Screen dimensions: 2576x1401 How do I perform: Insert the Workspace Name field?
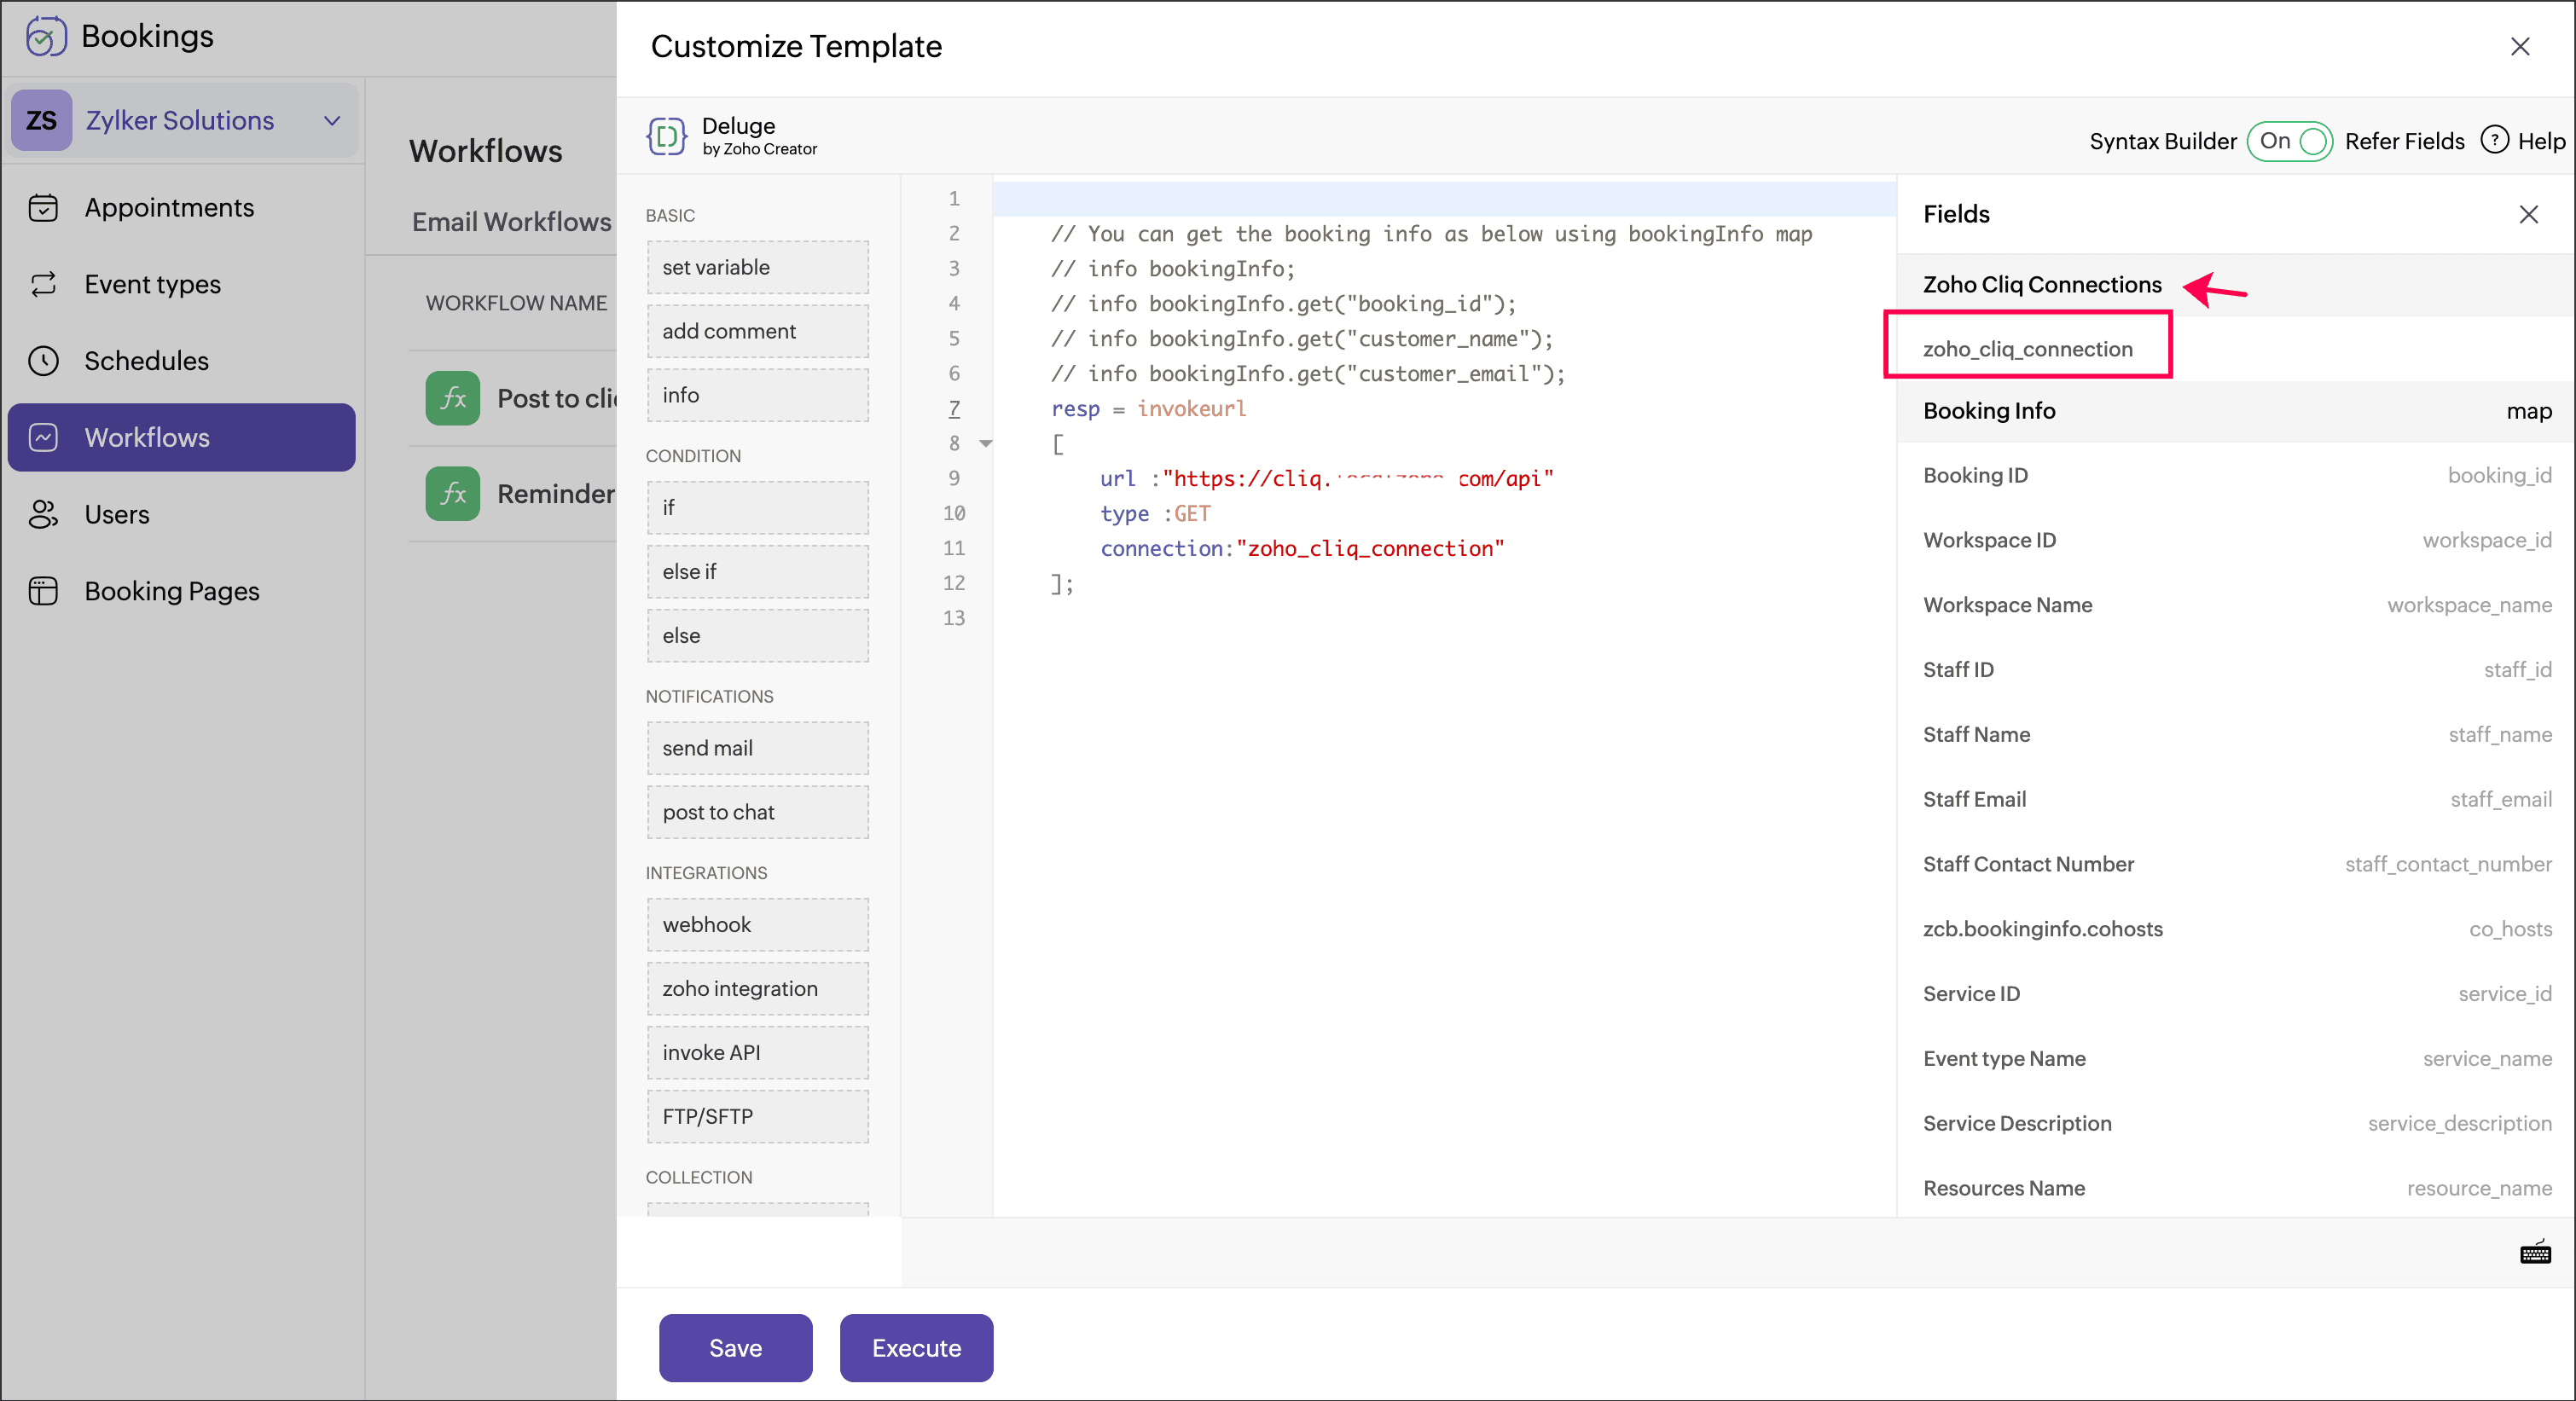point(2236,605)
